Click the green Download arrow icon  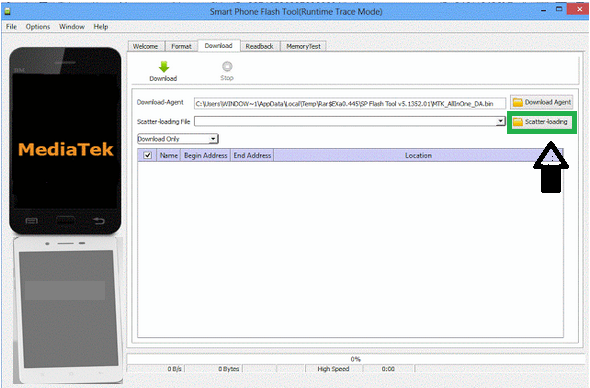click(164, 67)
